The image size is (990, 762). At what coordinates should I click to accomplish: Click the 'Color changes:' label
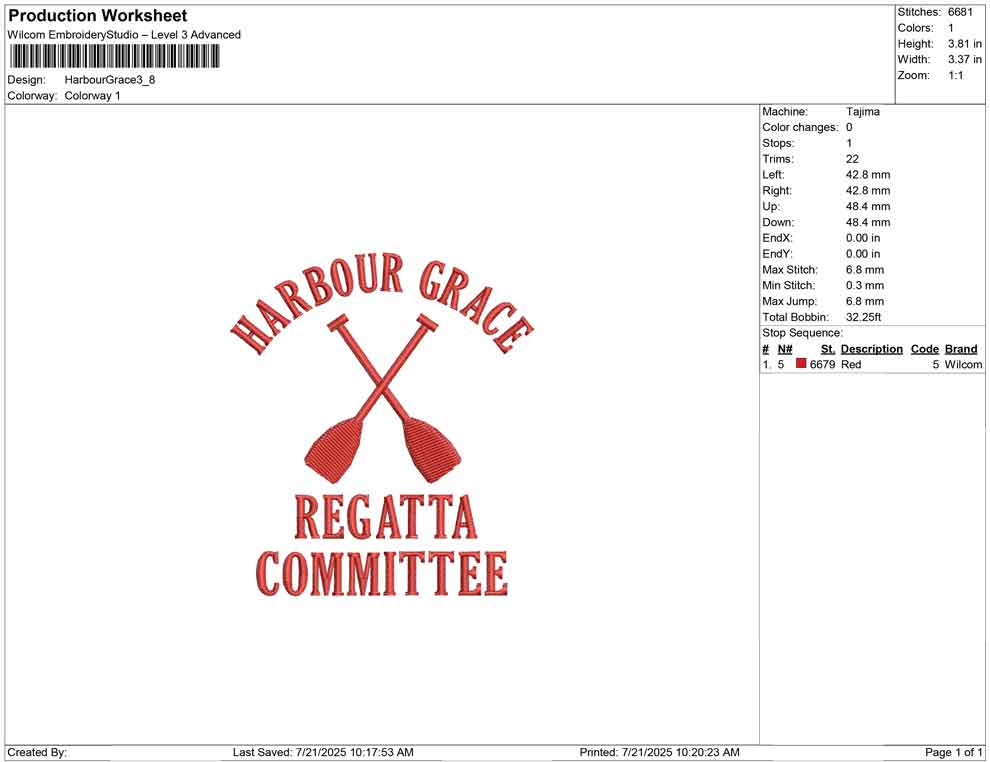(800, 127)
